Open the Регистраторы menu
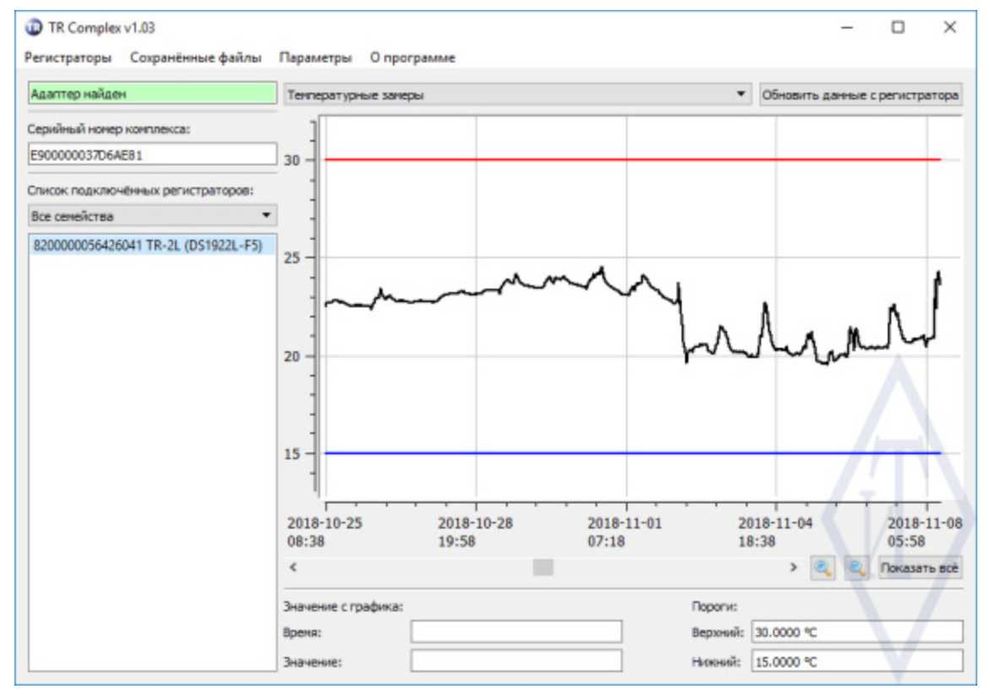This screenshot has height=699, width=990. point(68,57)
